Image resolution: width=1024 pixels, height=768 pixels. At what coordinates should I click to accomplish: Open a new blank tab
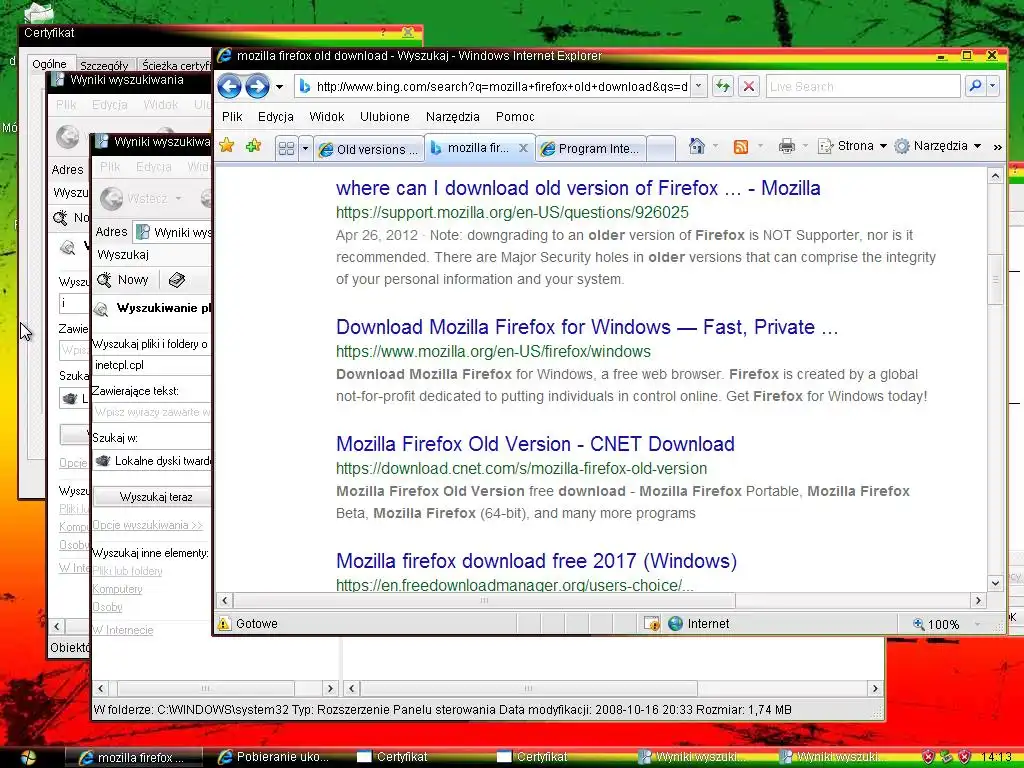click(x=661, y=149)
